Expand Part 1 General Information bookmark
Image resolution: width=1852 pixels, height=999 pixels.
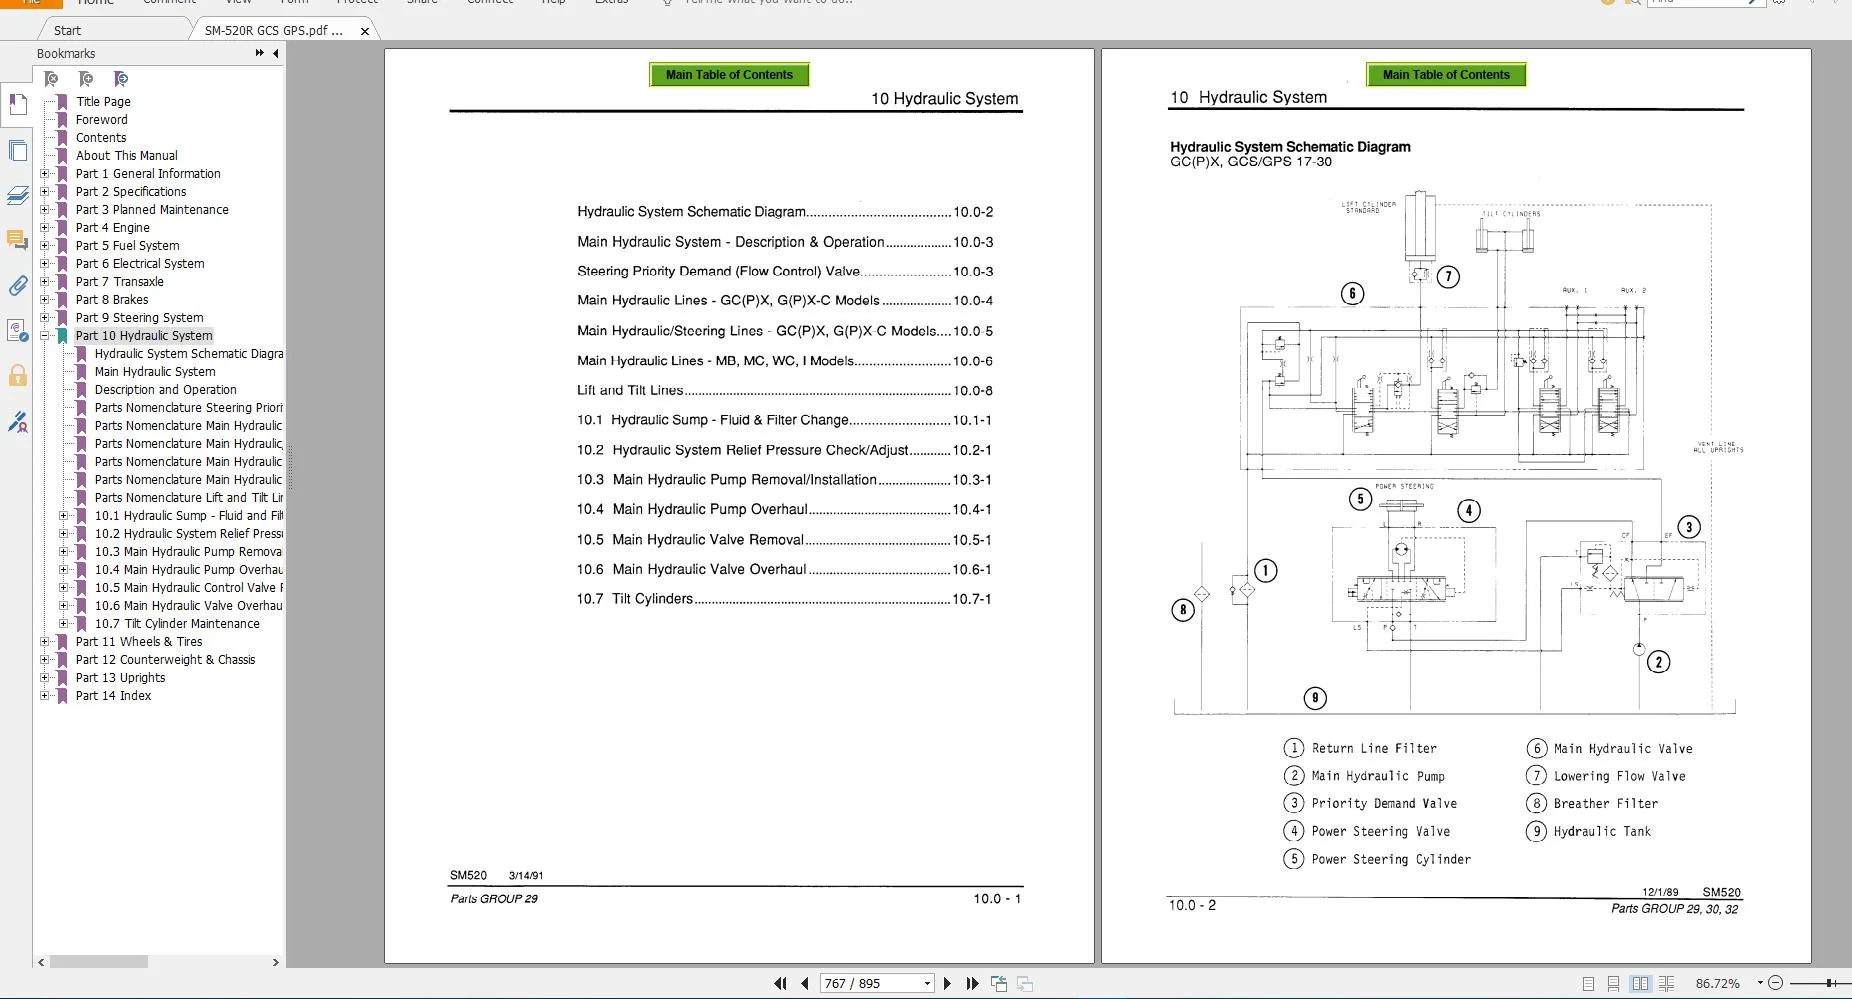[x=44, y=174]
